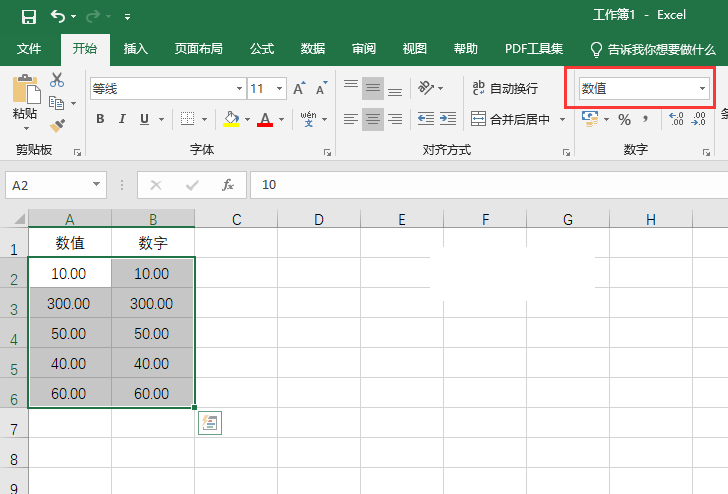Apply cell borders
Viewport: 728px width, 494px height.
click(188, 119)
